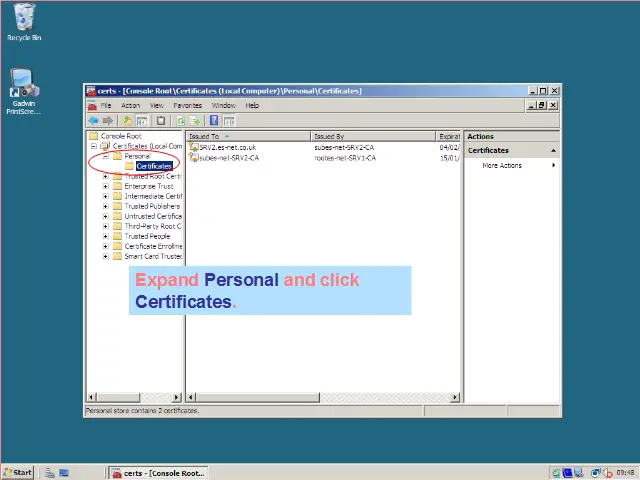Click the blue Help toolbar icon
Screen dimensions: 640x480
(x=214, y=120)
